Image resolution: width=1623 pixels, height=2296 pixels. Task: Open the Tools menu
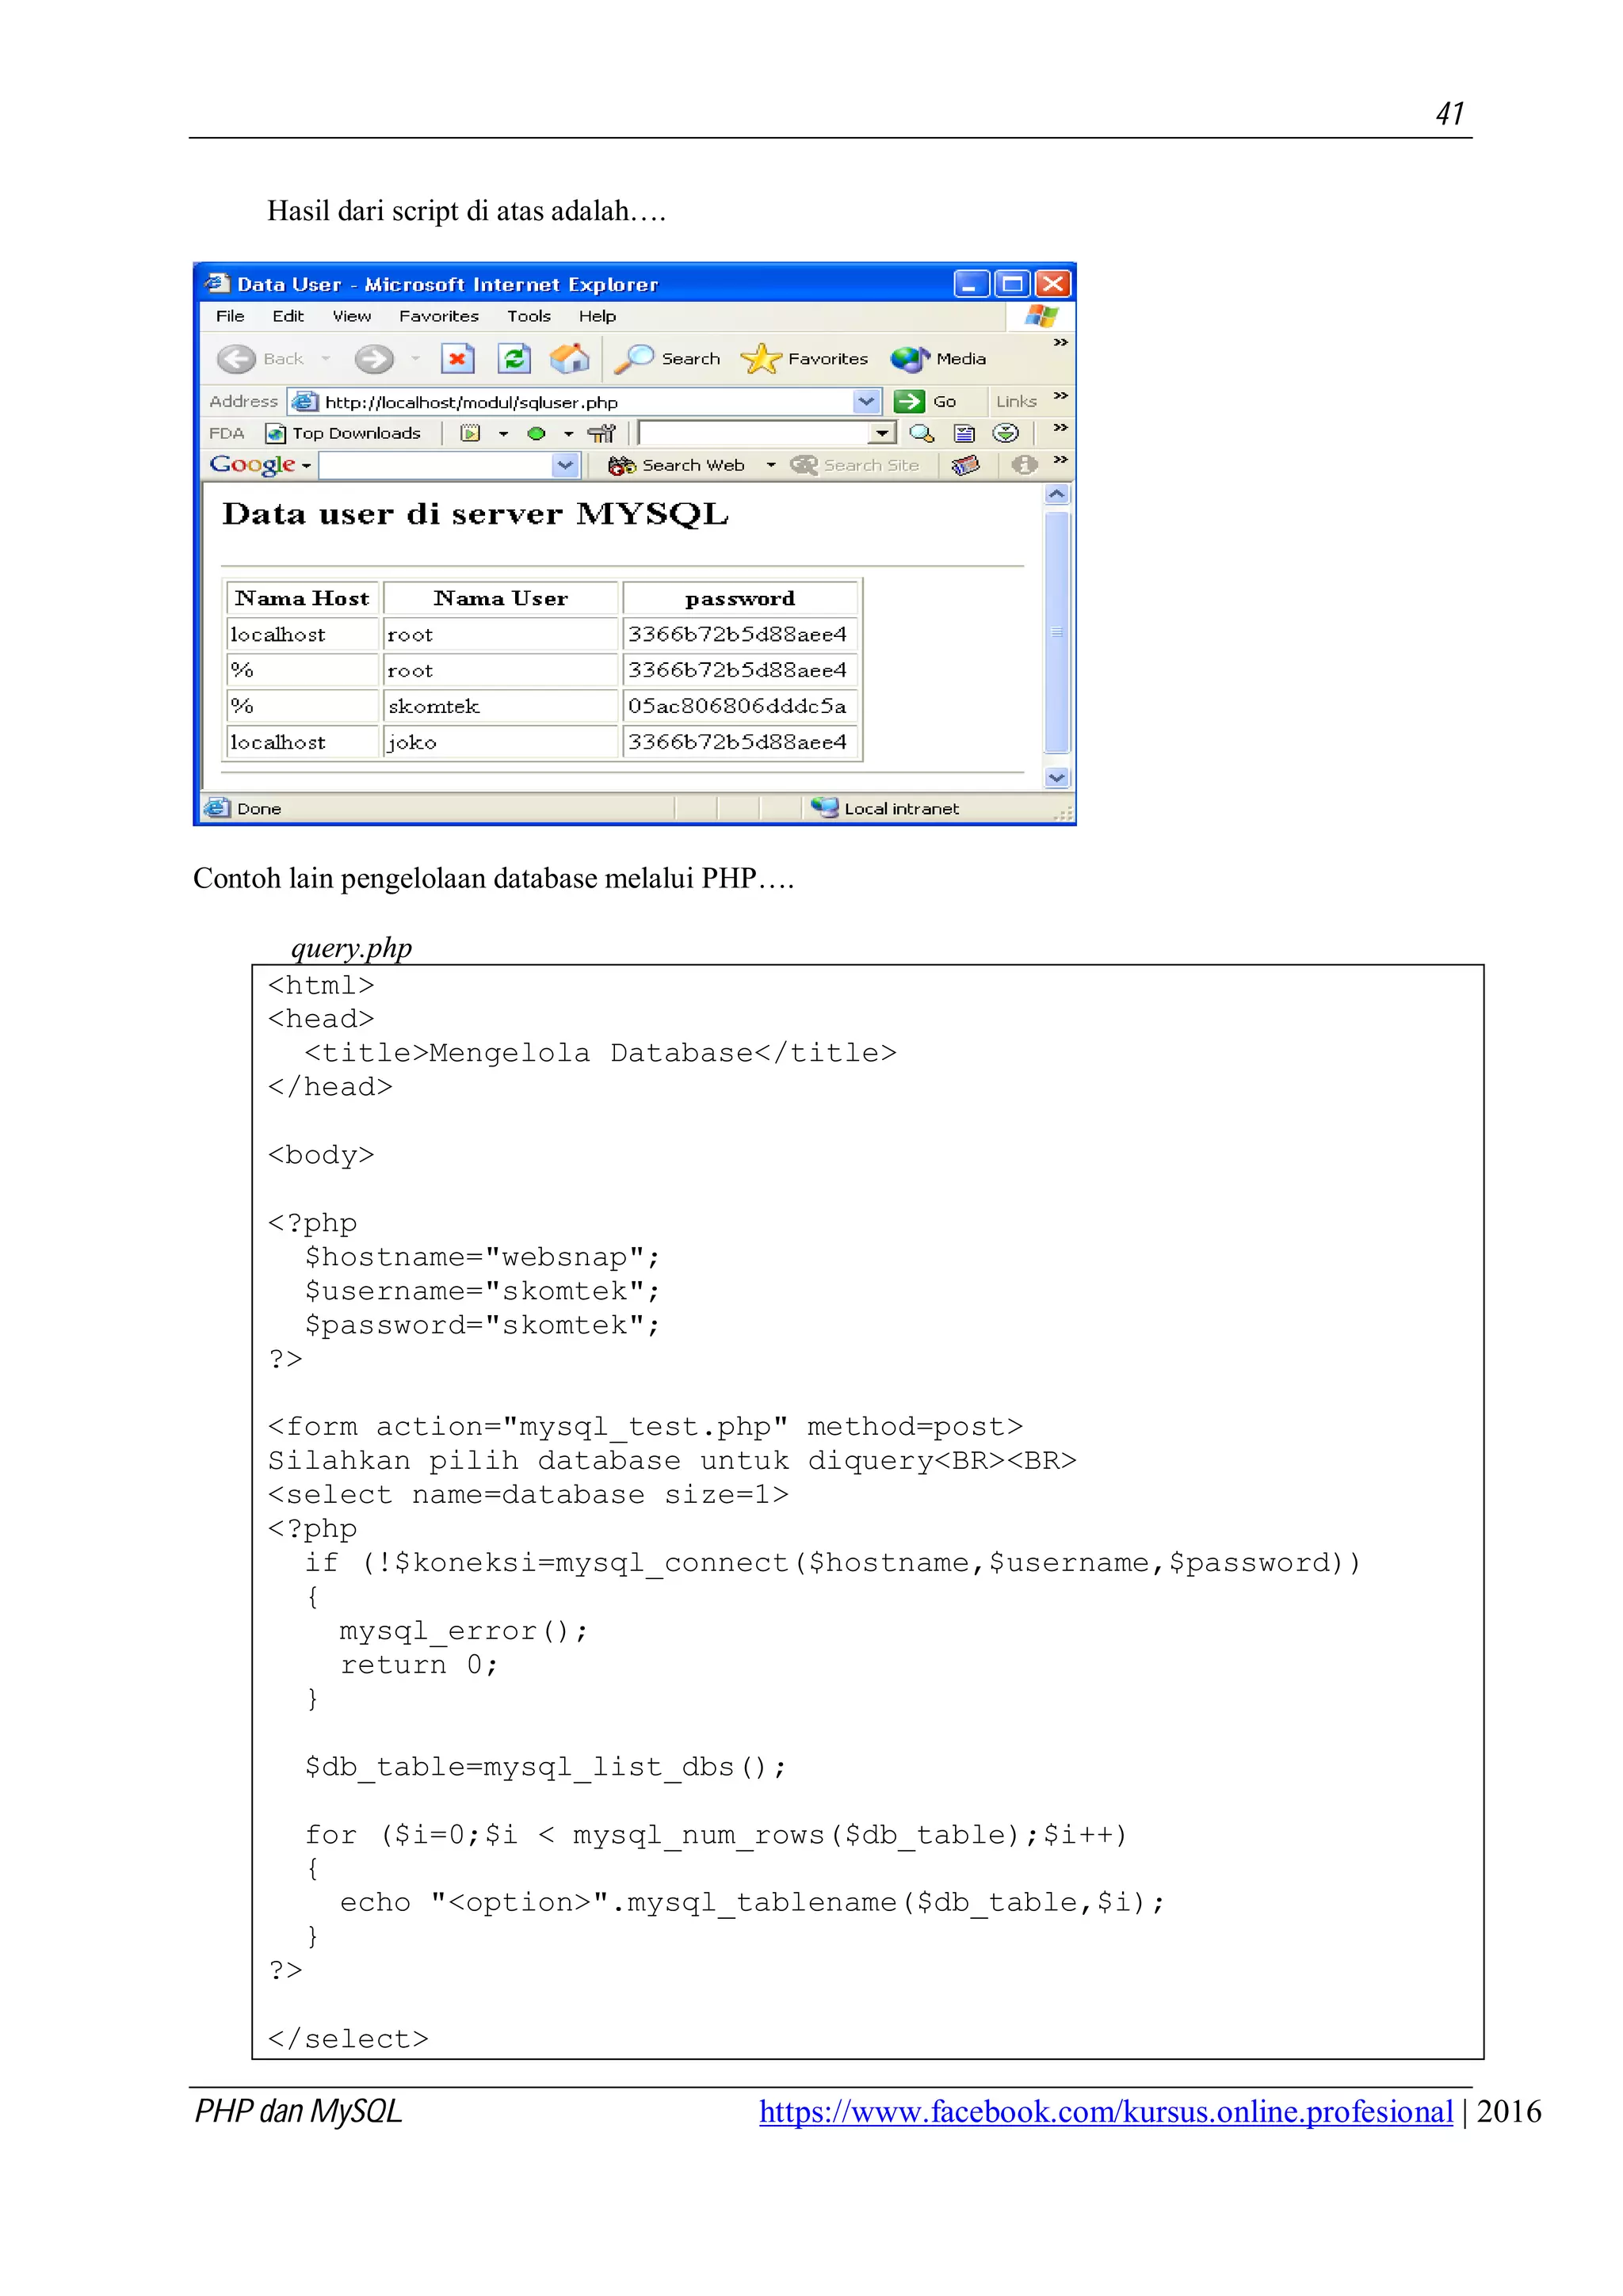tap(529, 316)
